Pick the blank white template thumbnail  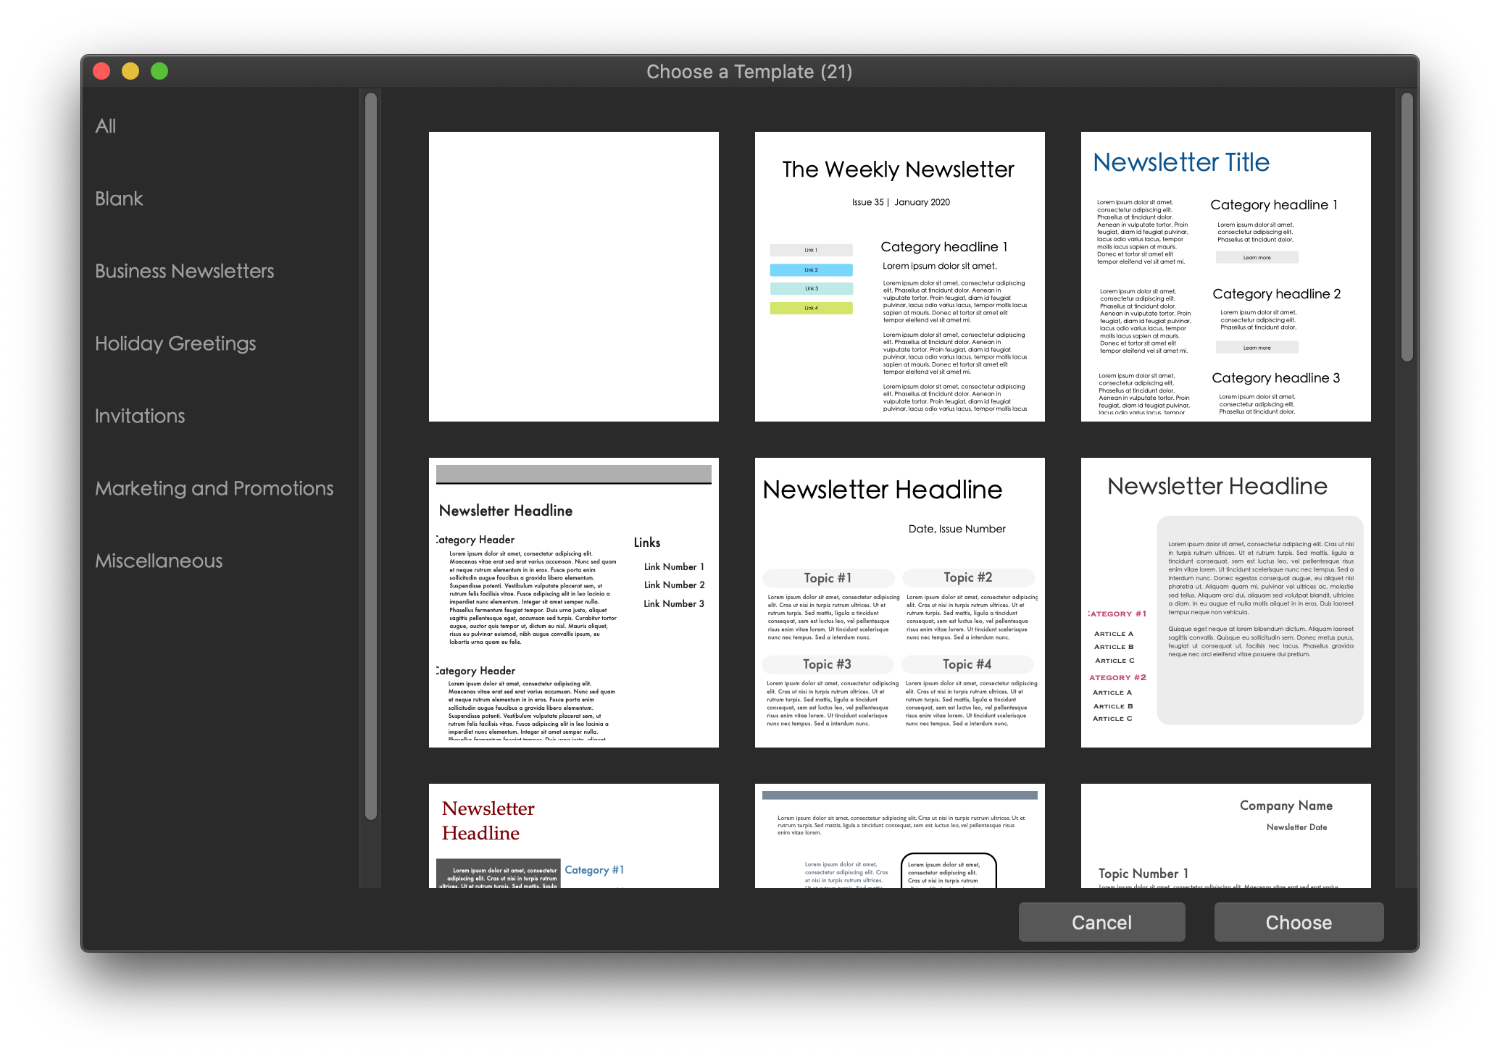(x=574, y=277)
